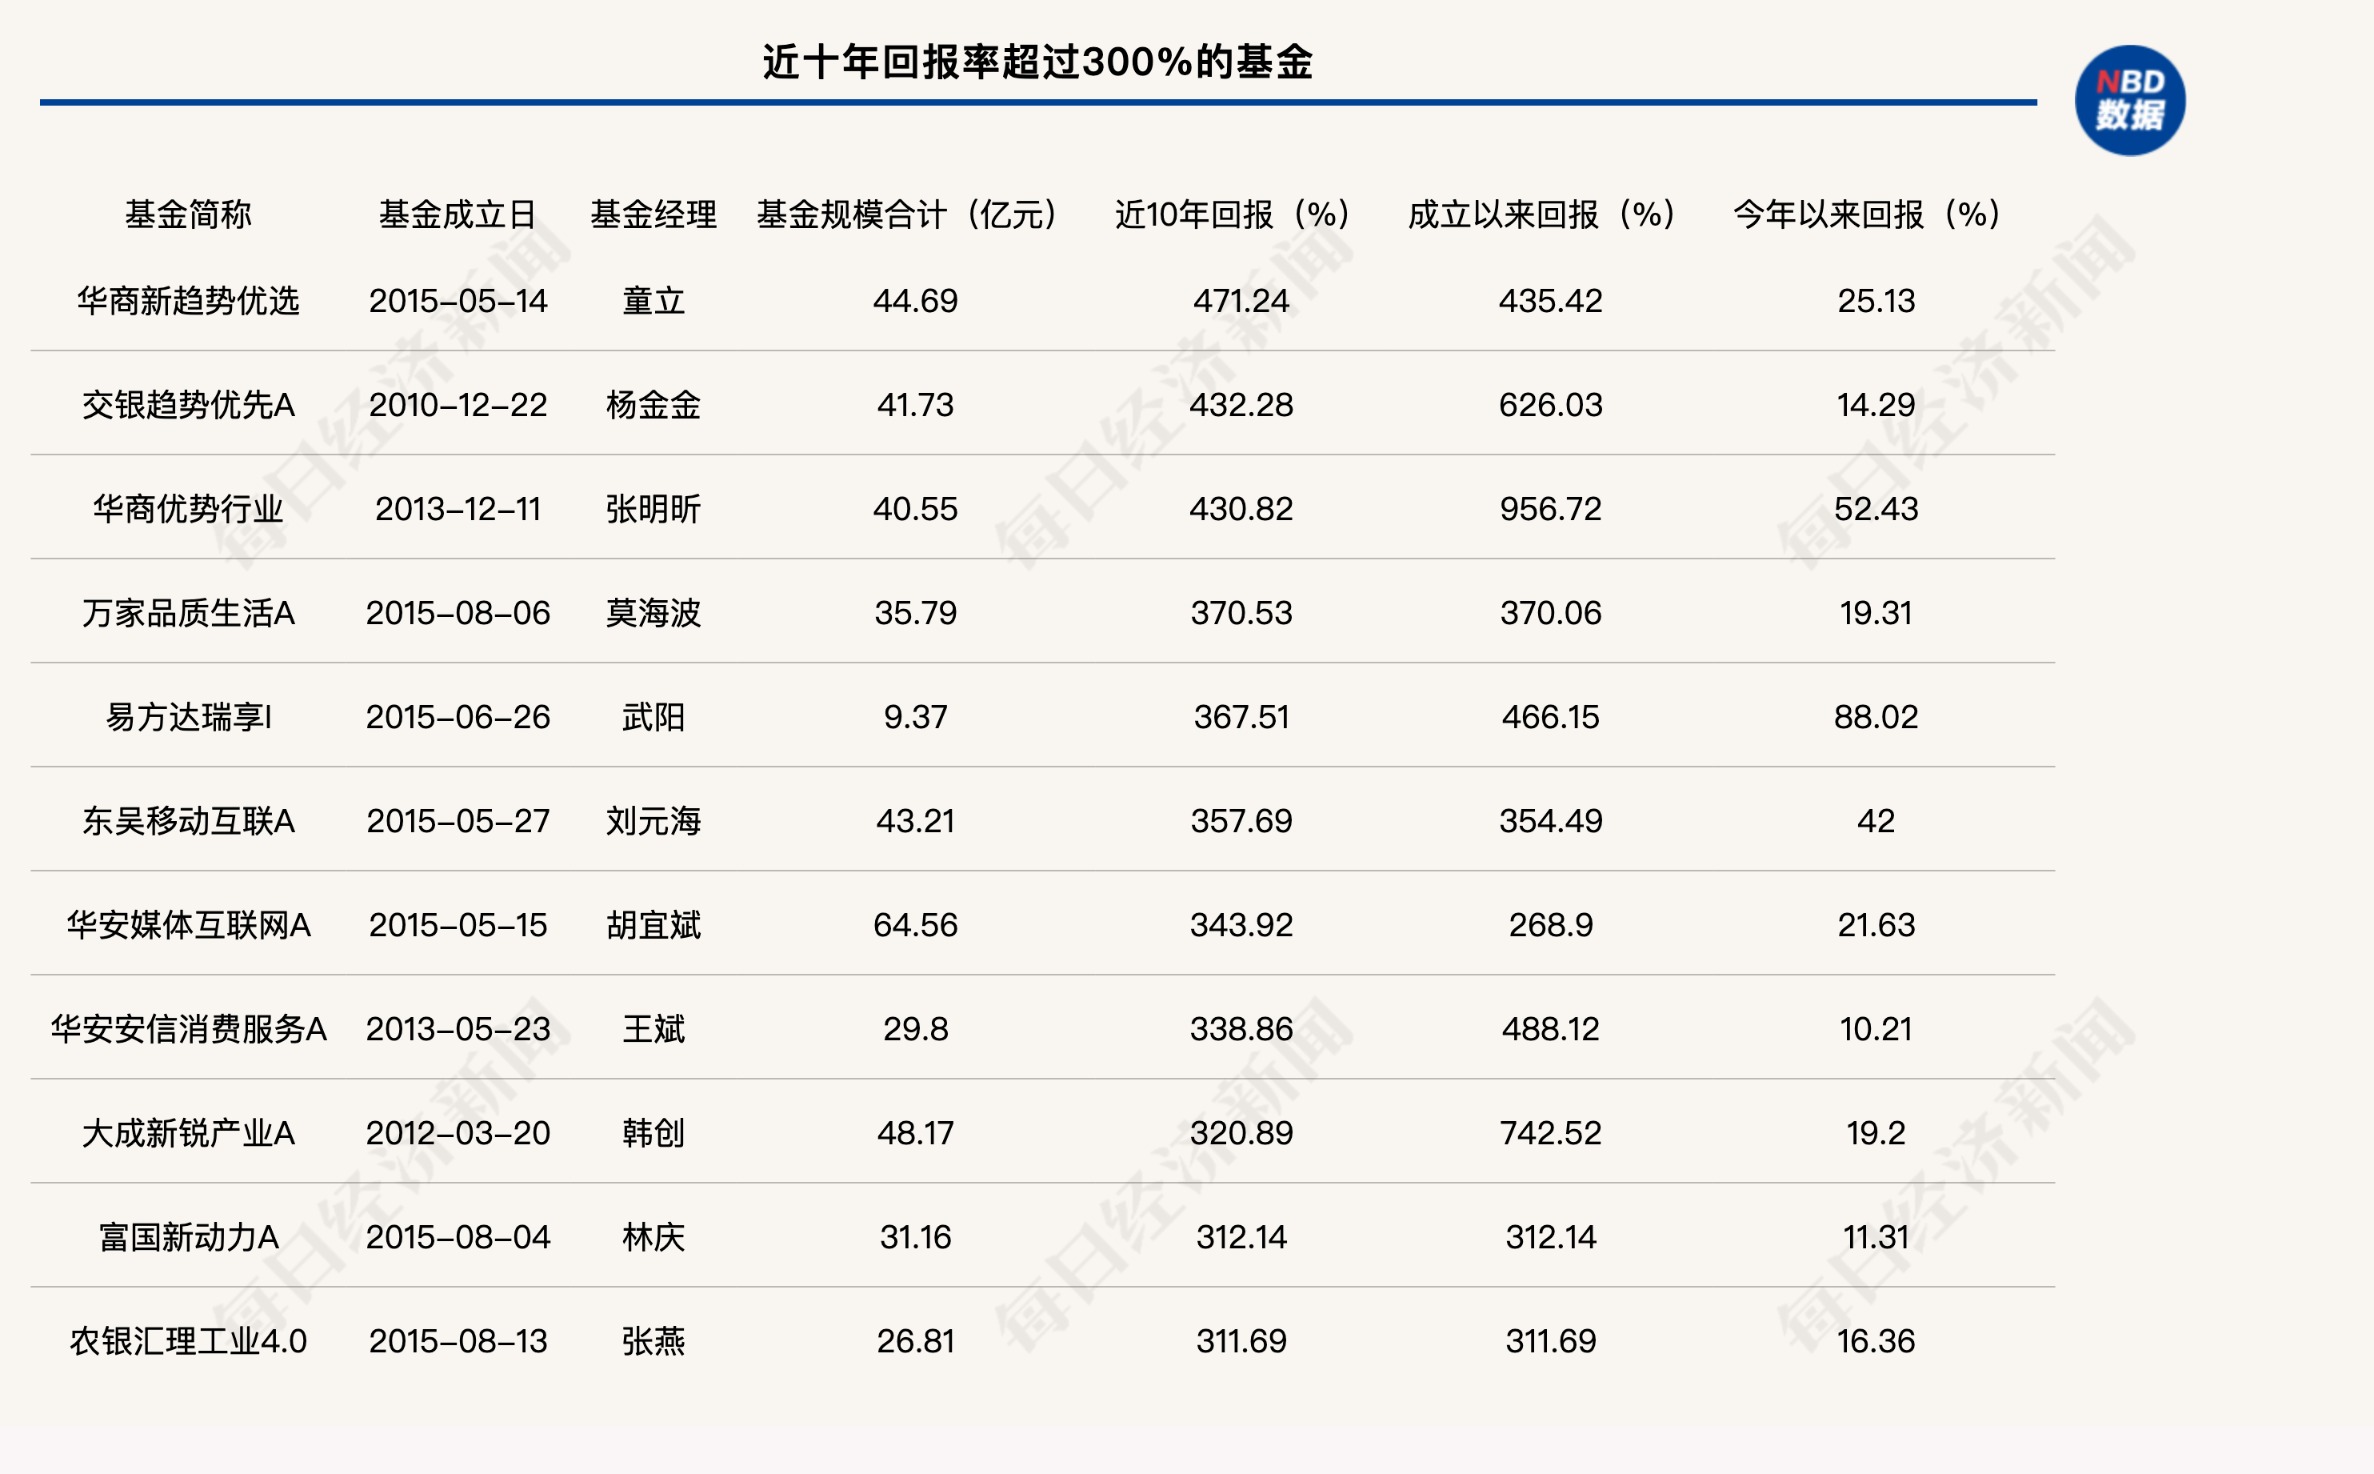Click the year-to-date return 19.2
This screenshot has height=1474, width=2374.
(x=1875, y=1133)
